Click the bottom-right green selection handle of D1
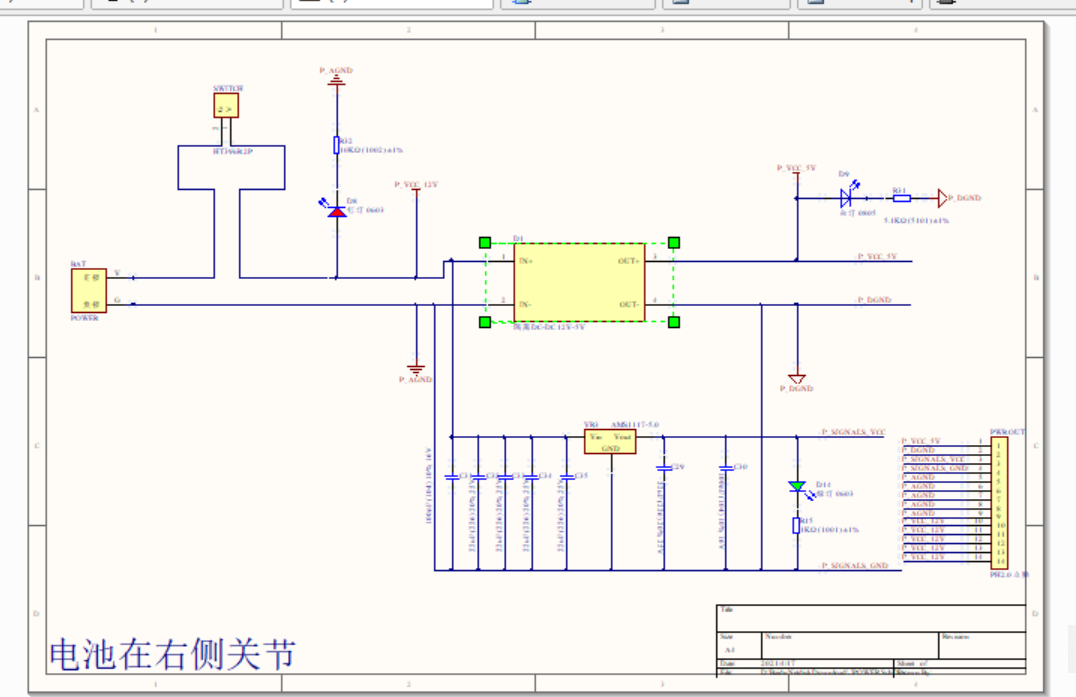1076x697 pixels. 674,322
